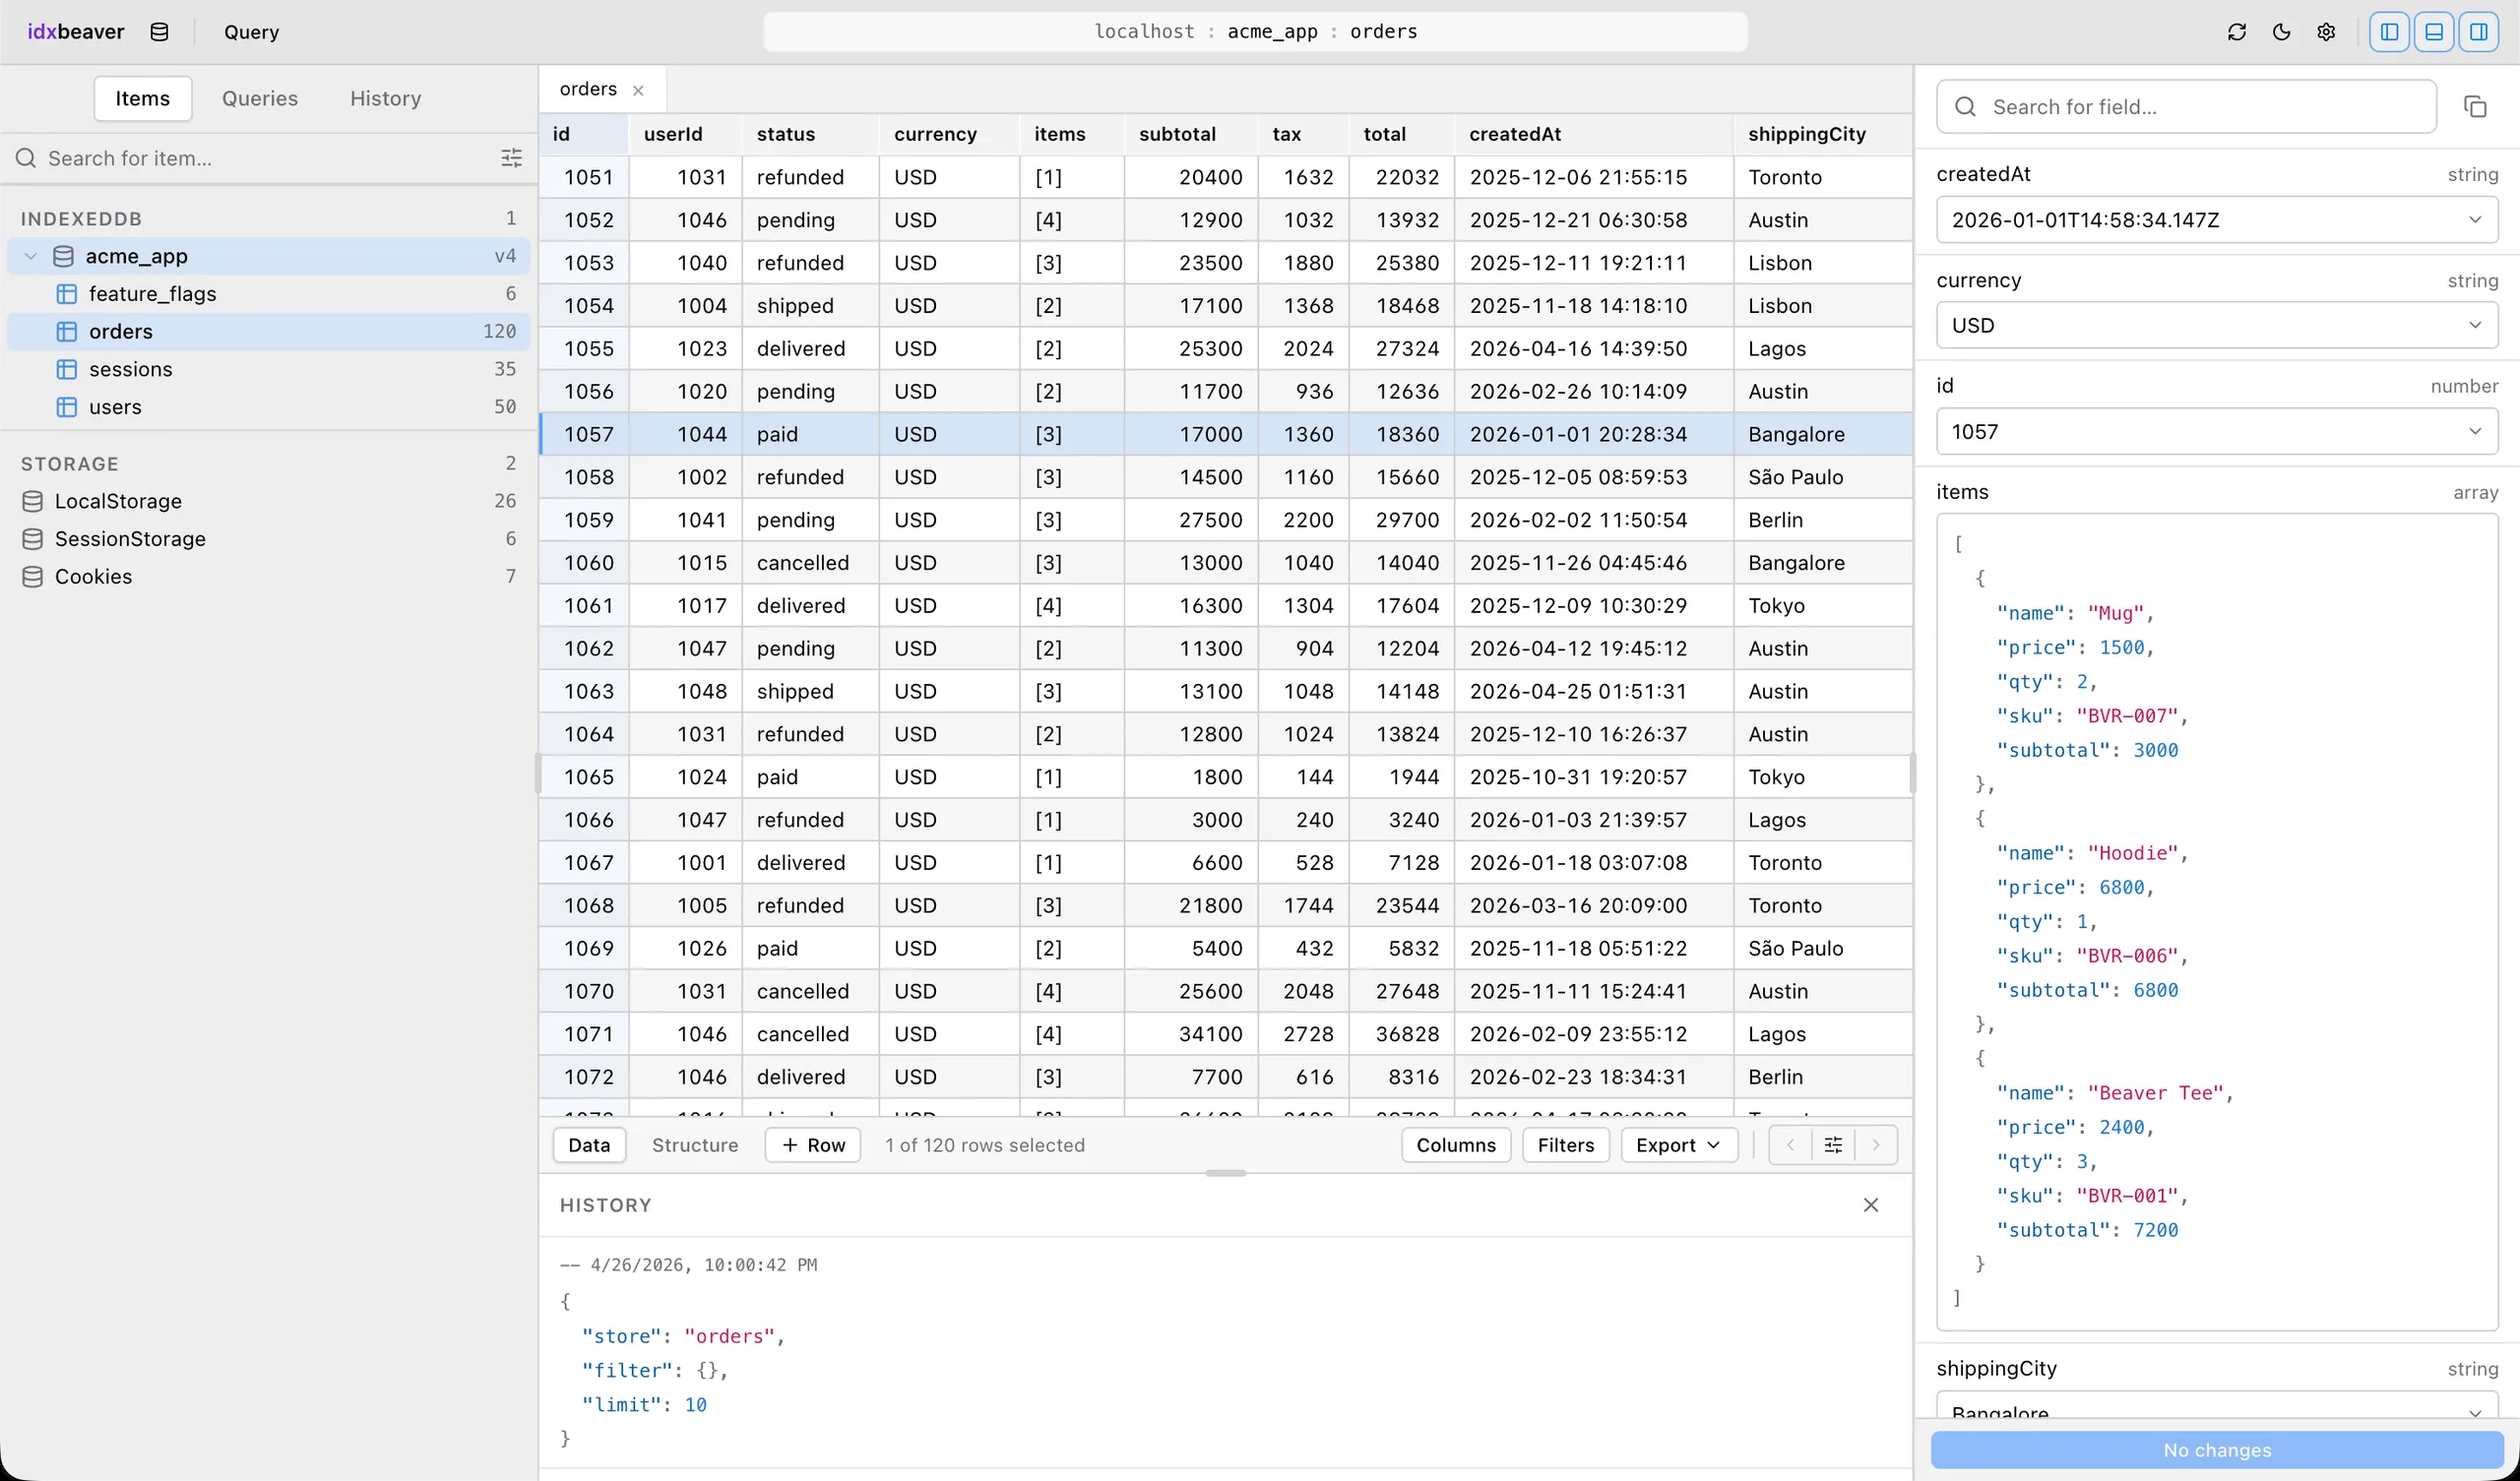Go to previous page arrow
Viewport: 2520px width, 1481px height.
1791,1145
